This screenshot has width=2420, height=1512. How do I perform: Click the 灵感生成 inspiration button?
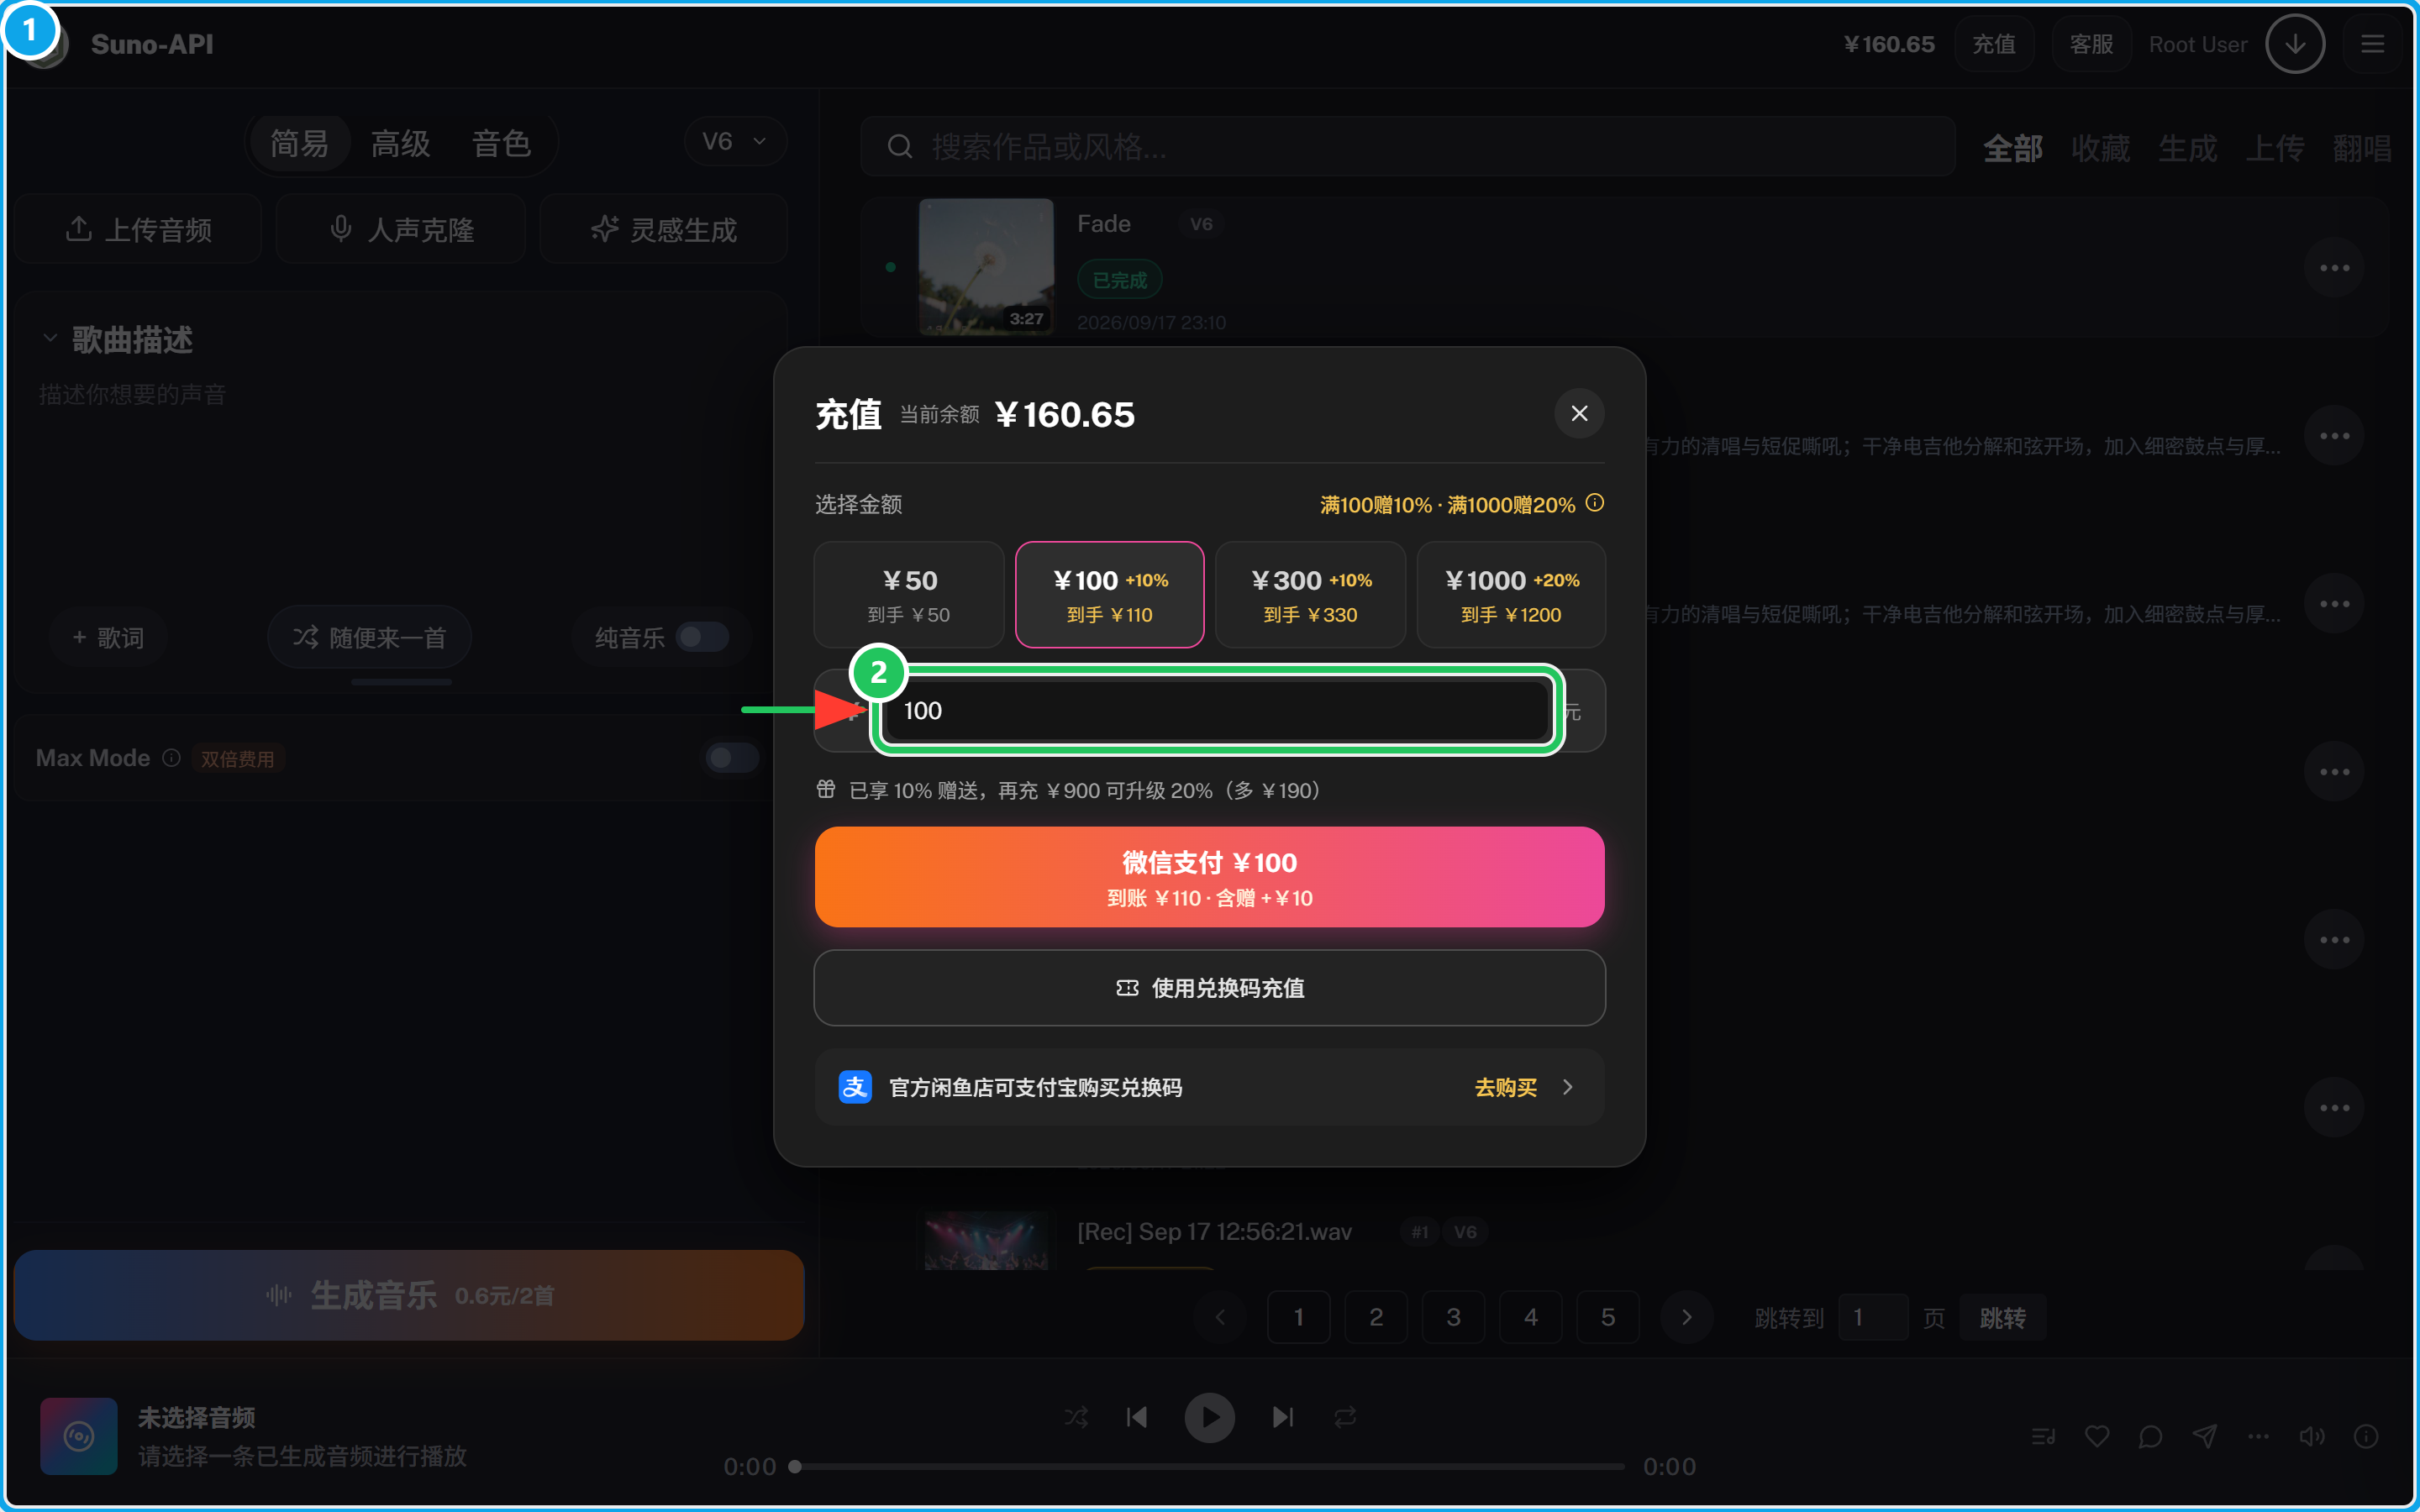(664, 230)
